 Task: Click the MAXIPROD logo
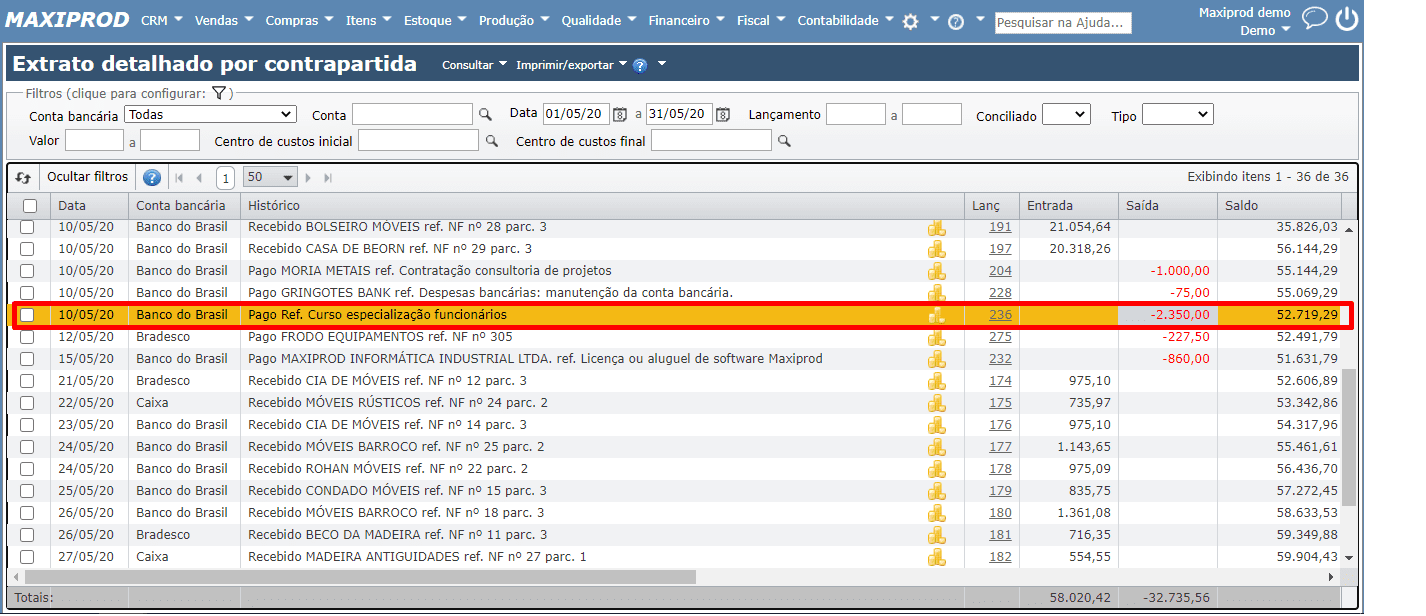(x=68, y=20)
